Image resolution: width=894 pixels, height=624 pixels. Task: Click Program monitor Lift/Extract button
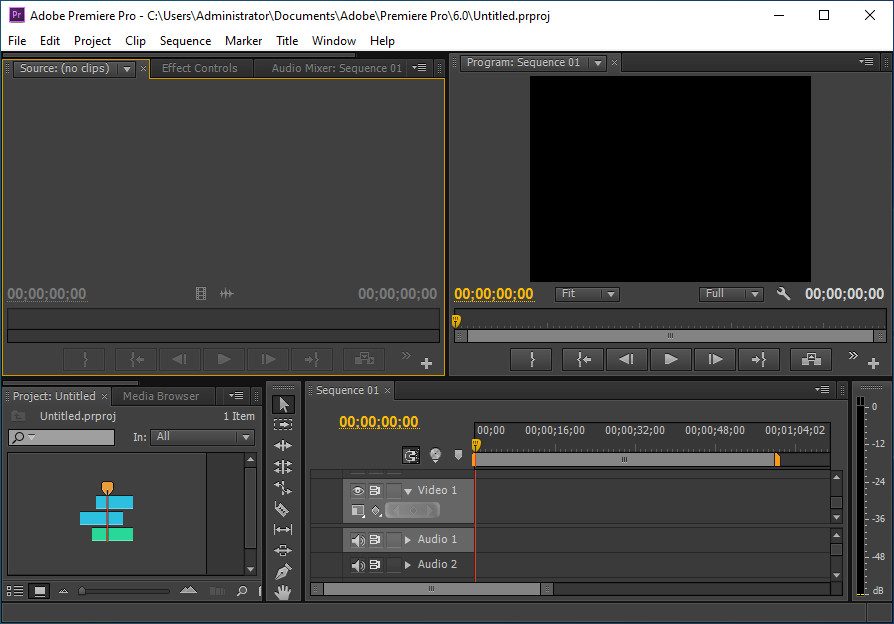(811, 359)
